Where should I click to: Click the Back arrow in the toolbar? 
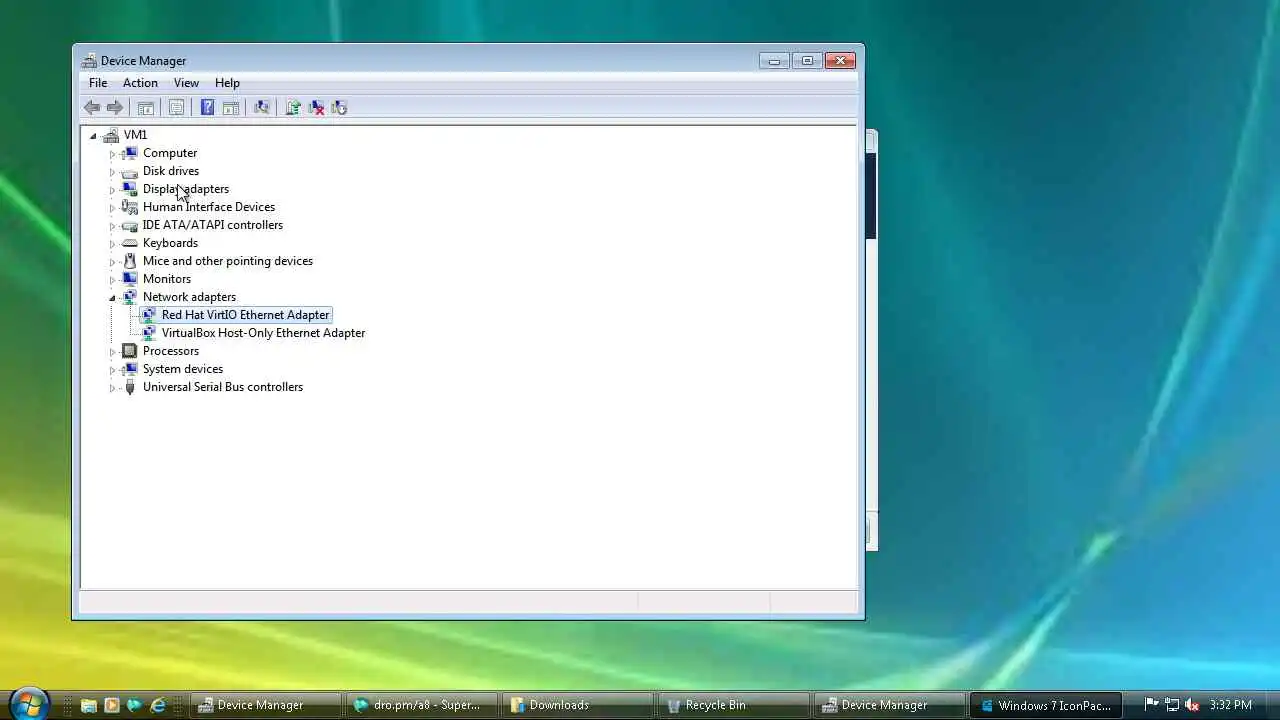click(x=92, y=108)
